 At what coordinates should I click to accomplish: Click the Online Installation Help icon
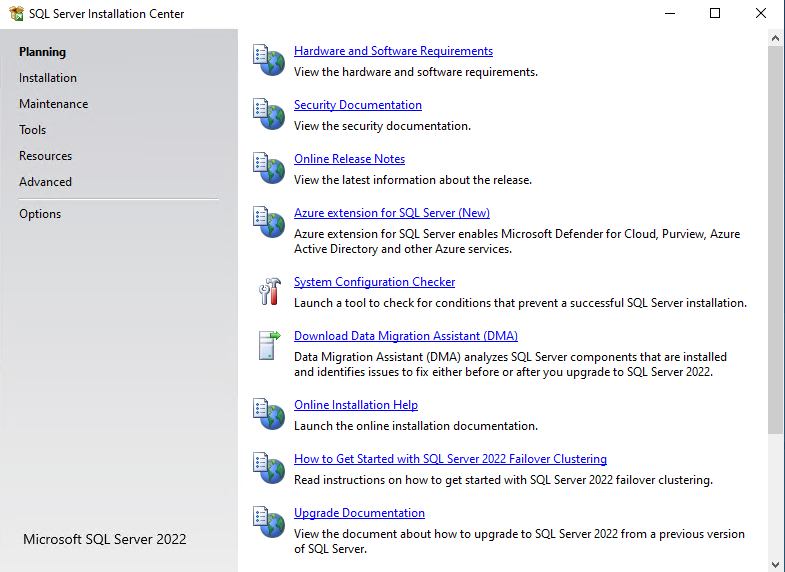[x=269, y=414]
